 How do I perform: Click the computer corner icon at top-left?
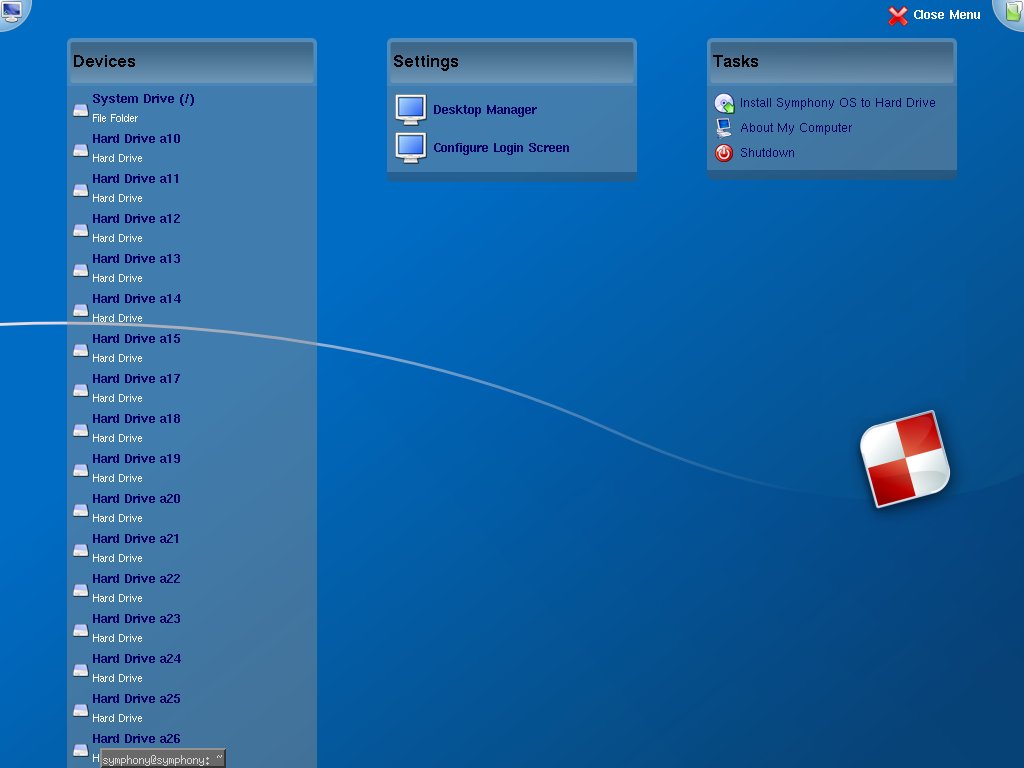click(x=12, y=11)
